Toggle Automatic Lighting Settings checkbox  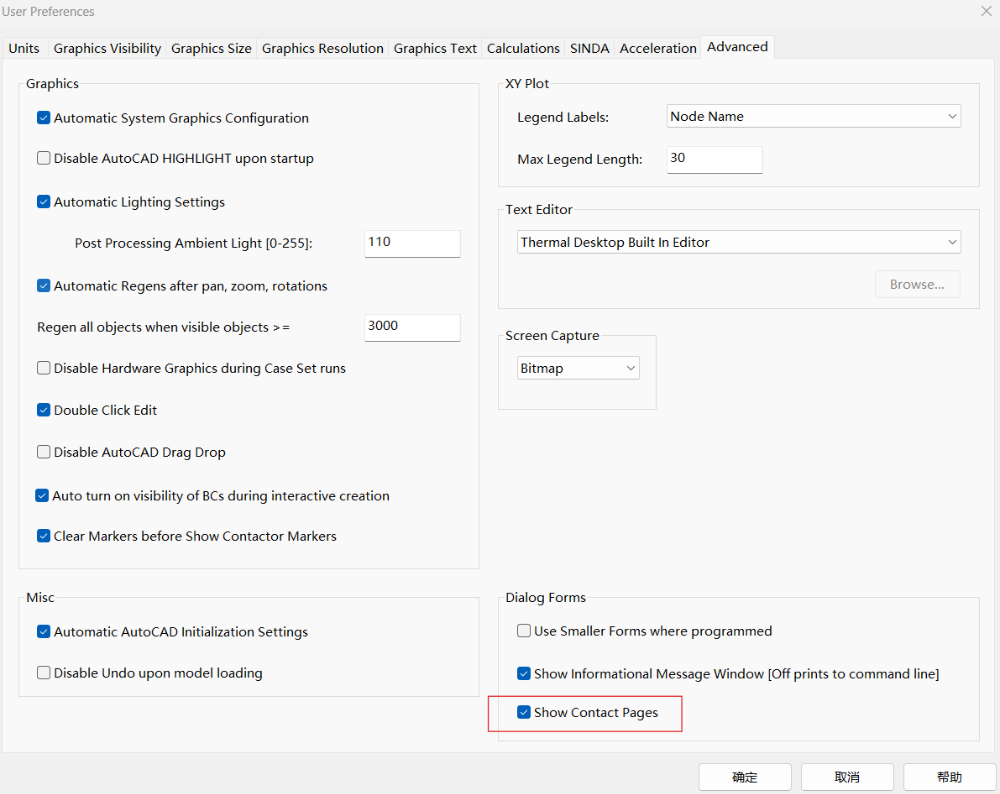(44, 202)
